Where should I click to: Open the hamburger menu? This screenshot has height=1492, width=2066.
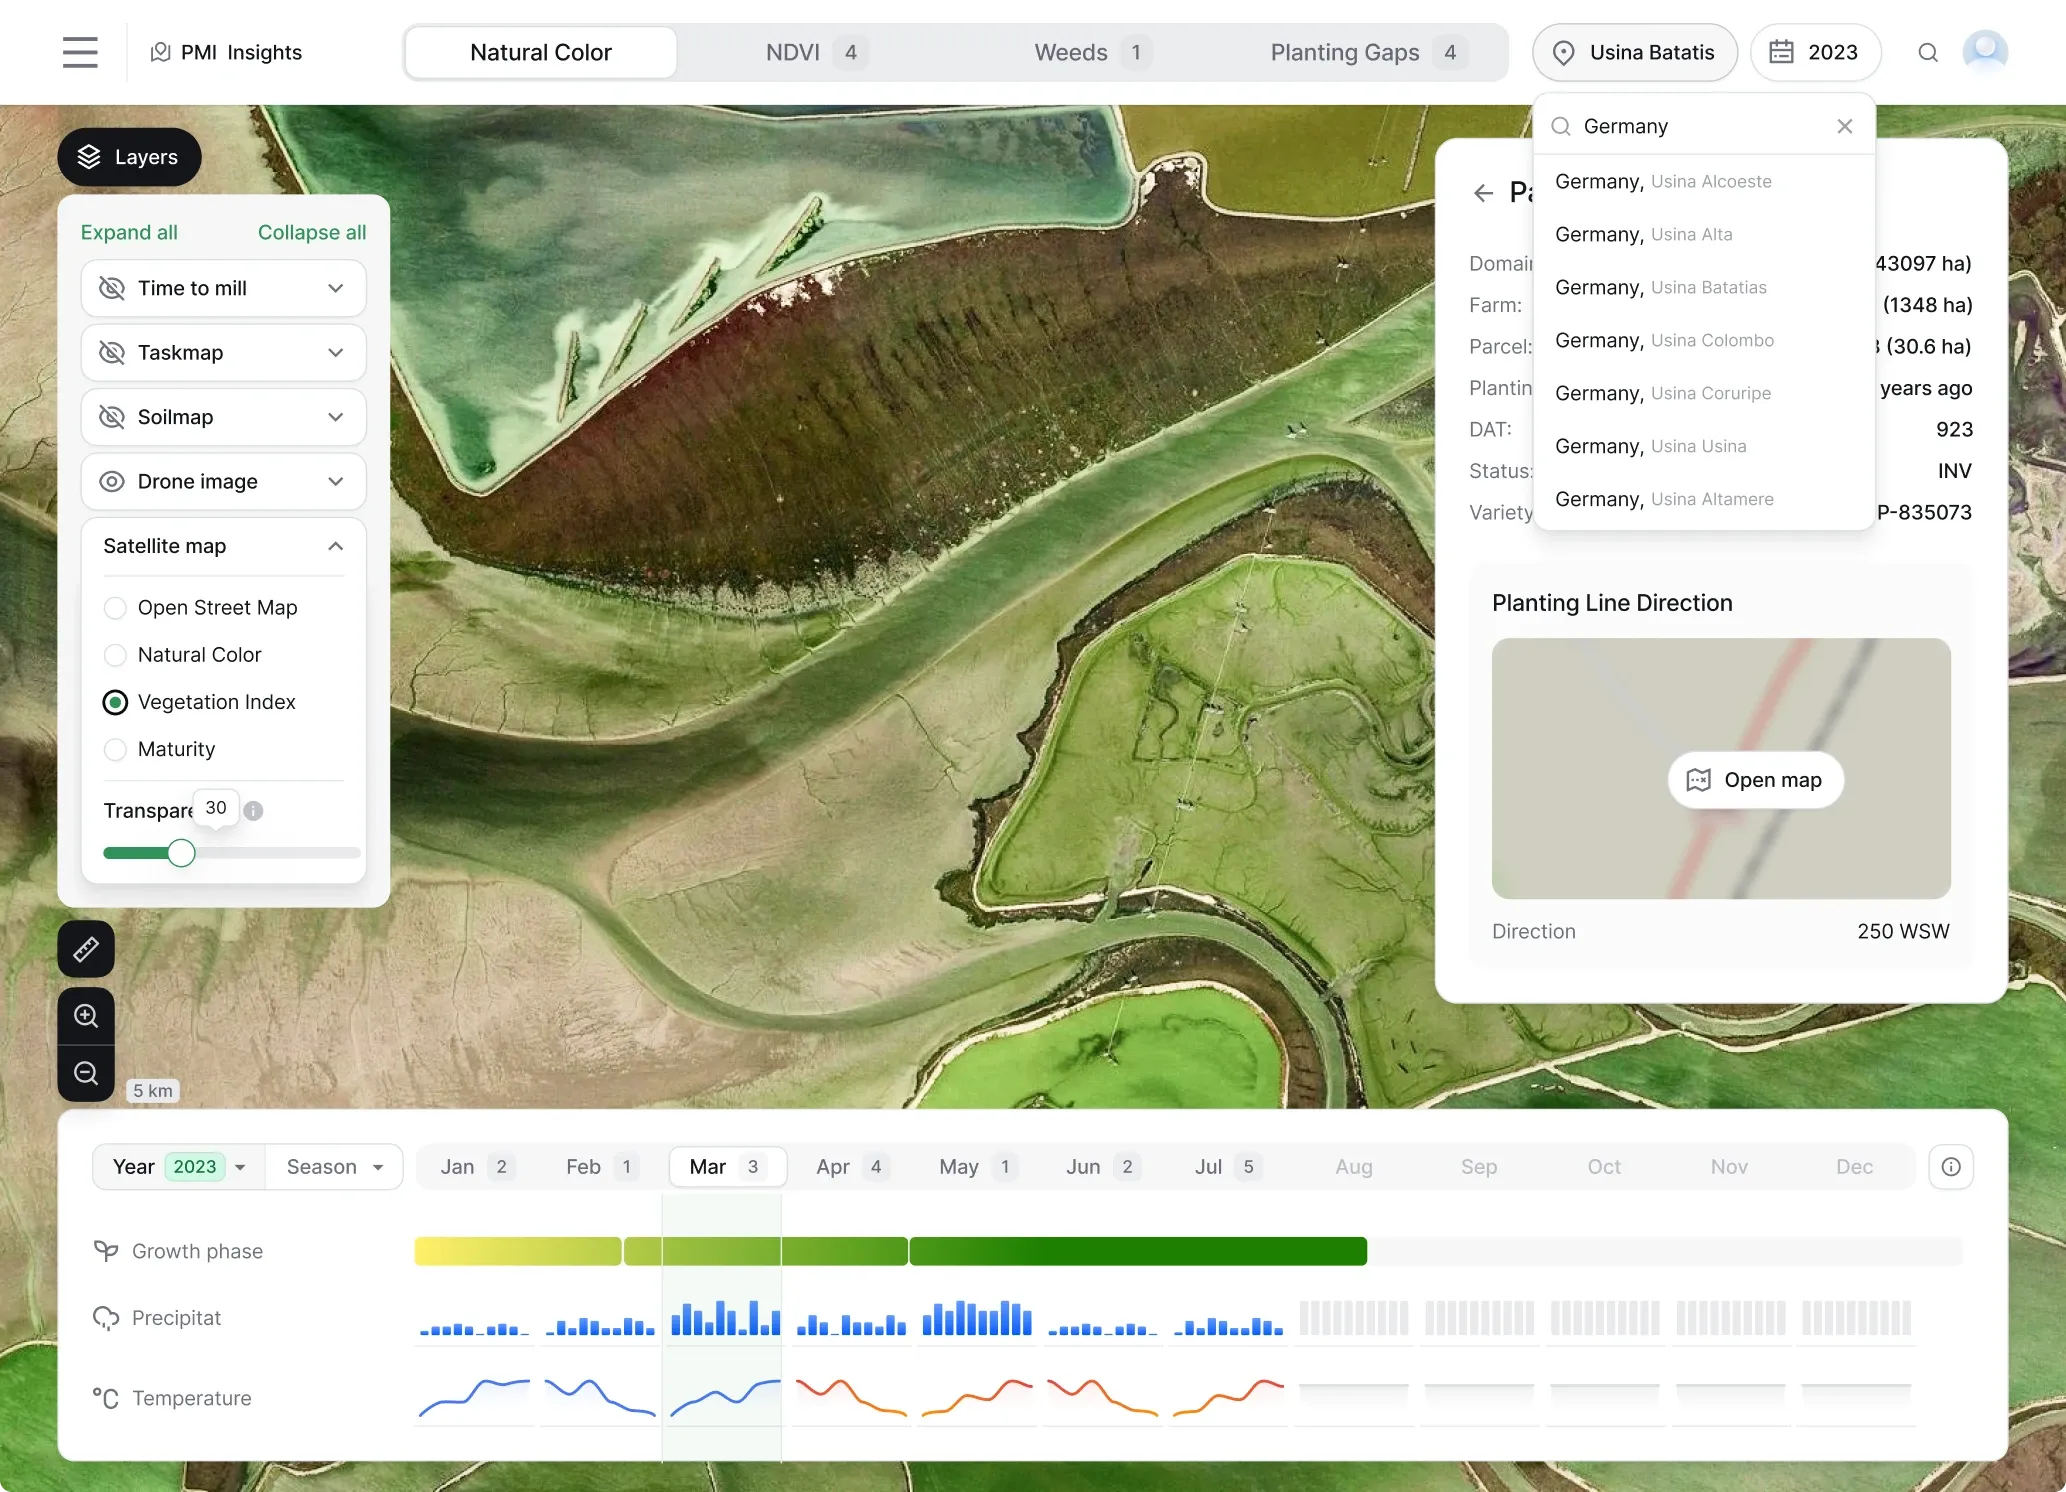[x=80, y=52]
